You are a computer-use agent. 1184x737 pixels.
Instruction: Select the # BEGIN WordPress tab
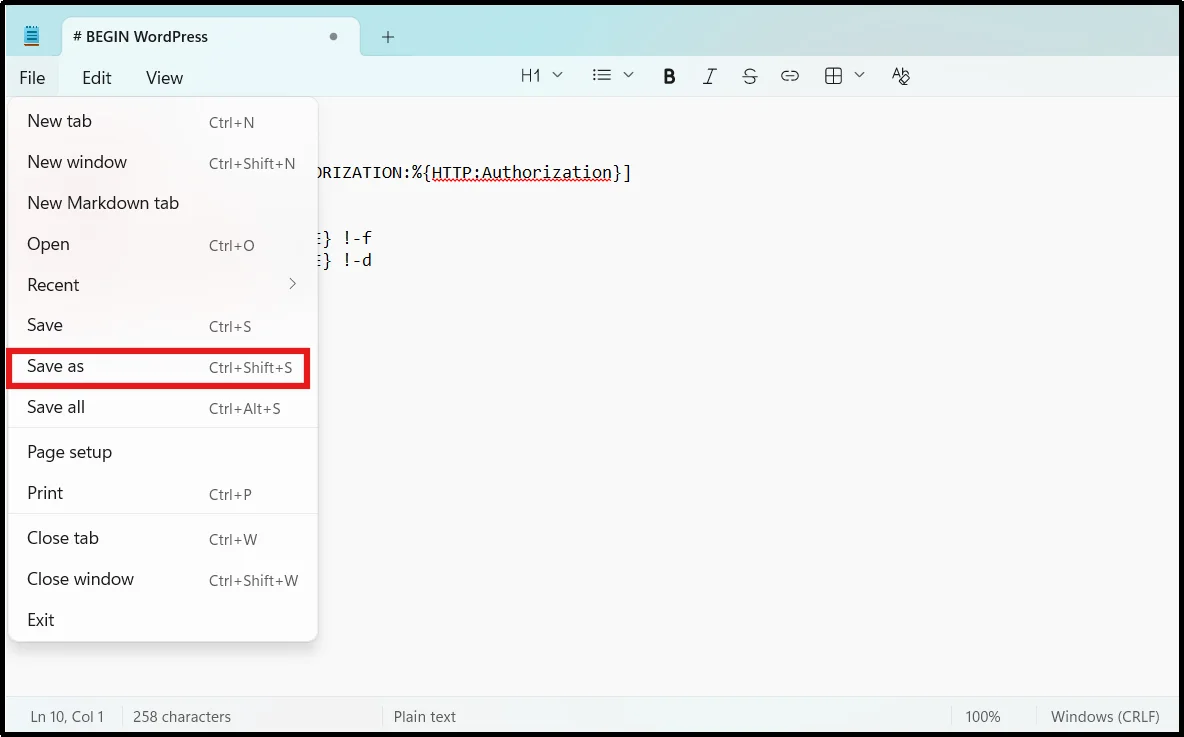(211, 37)
